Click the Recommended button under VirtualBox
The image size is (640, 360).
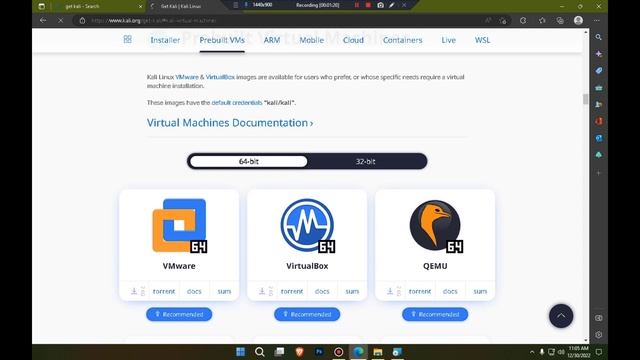tap(307, 314)
